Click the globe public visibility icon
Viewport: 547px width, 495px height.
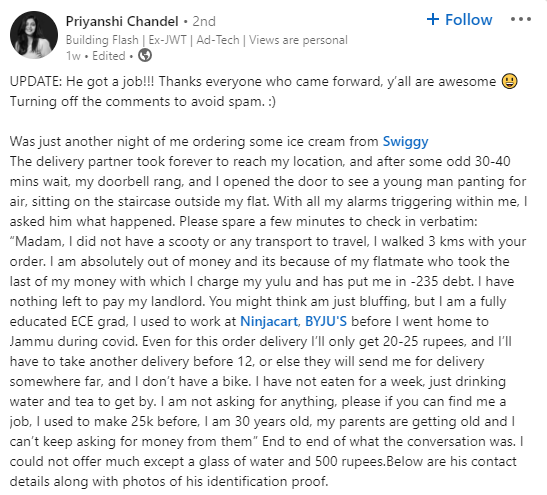(145, 55)
